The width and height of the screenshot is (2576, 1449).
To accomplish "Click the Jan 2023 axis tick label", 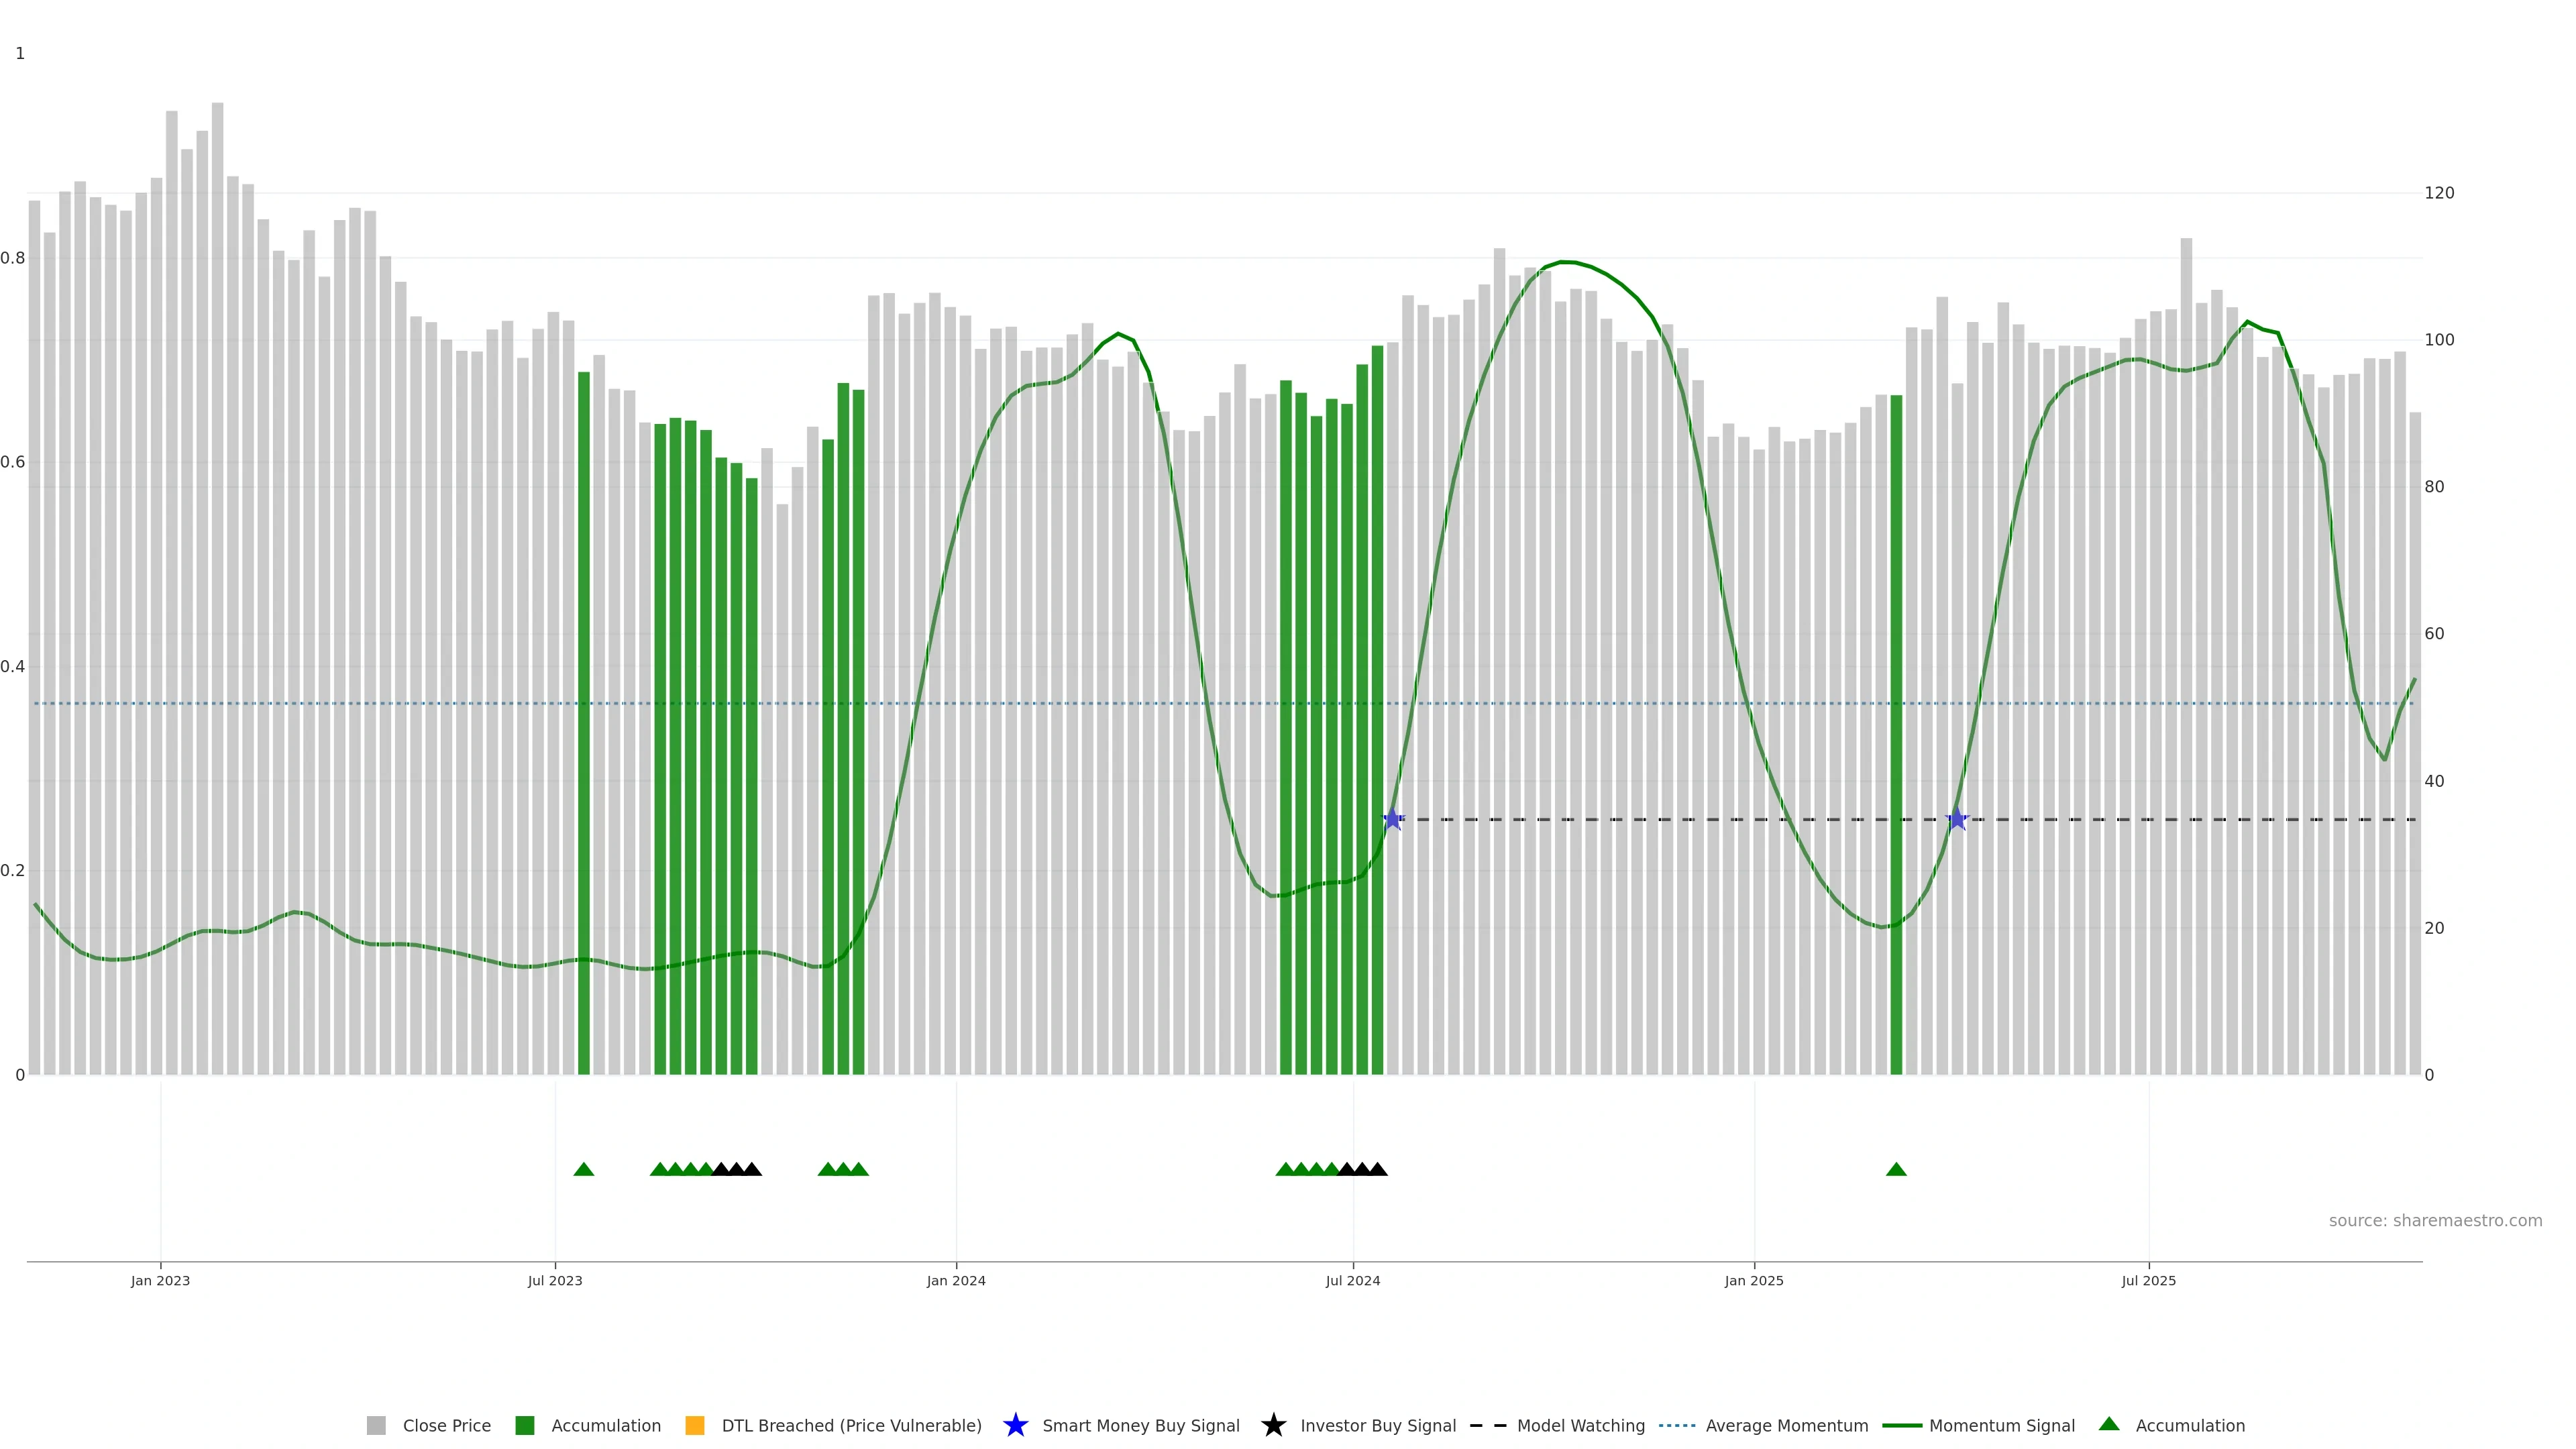I will point(160,1281).
